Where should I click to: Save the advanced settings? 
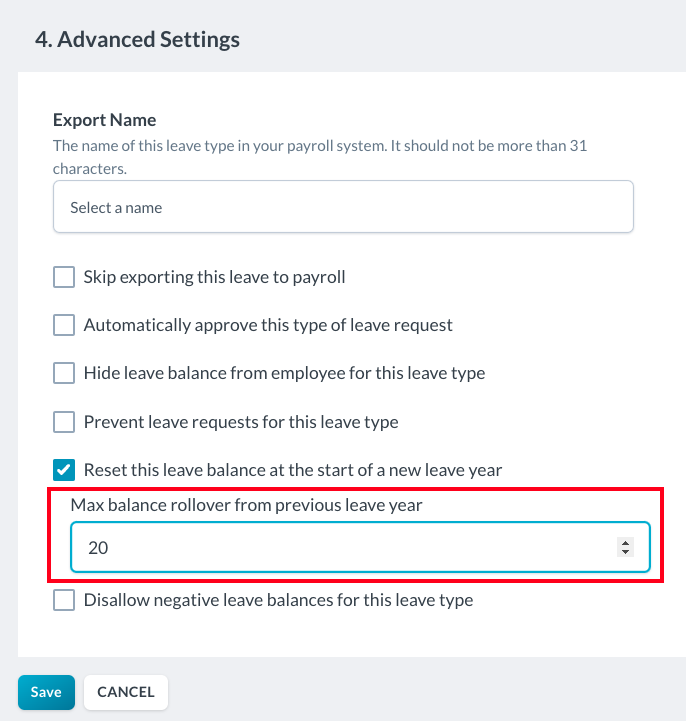click(46, 692)
